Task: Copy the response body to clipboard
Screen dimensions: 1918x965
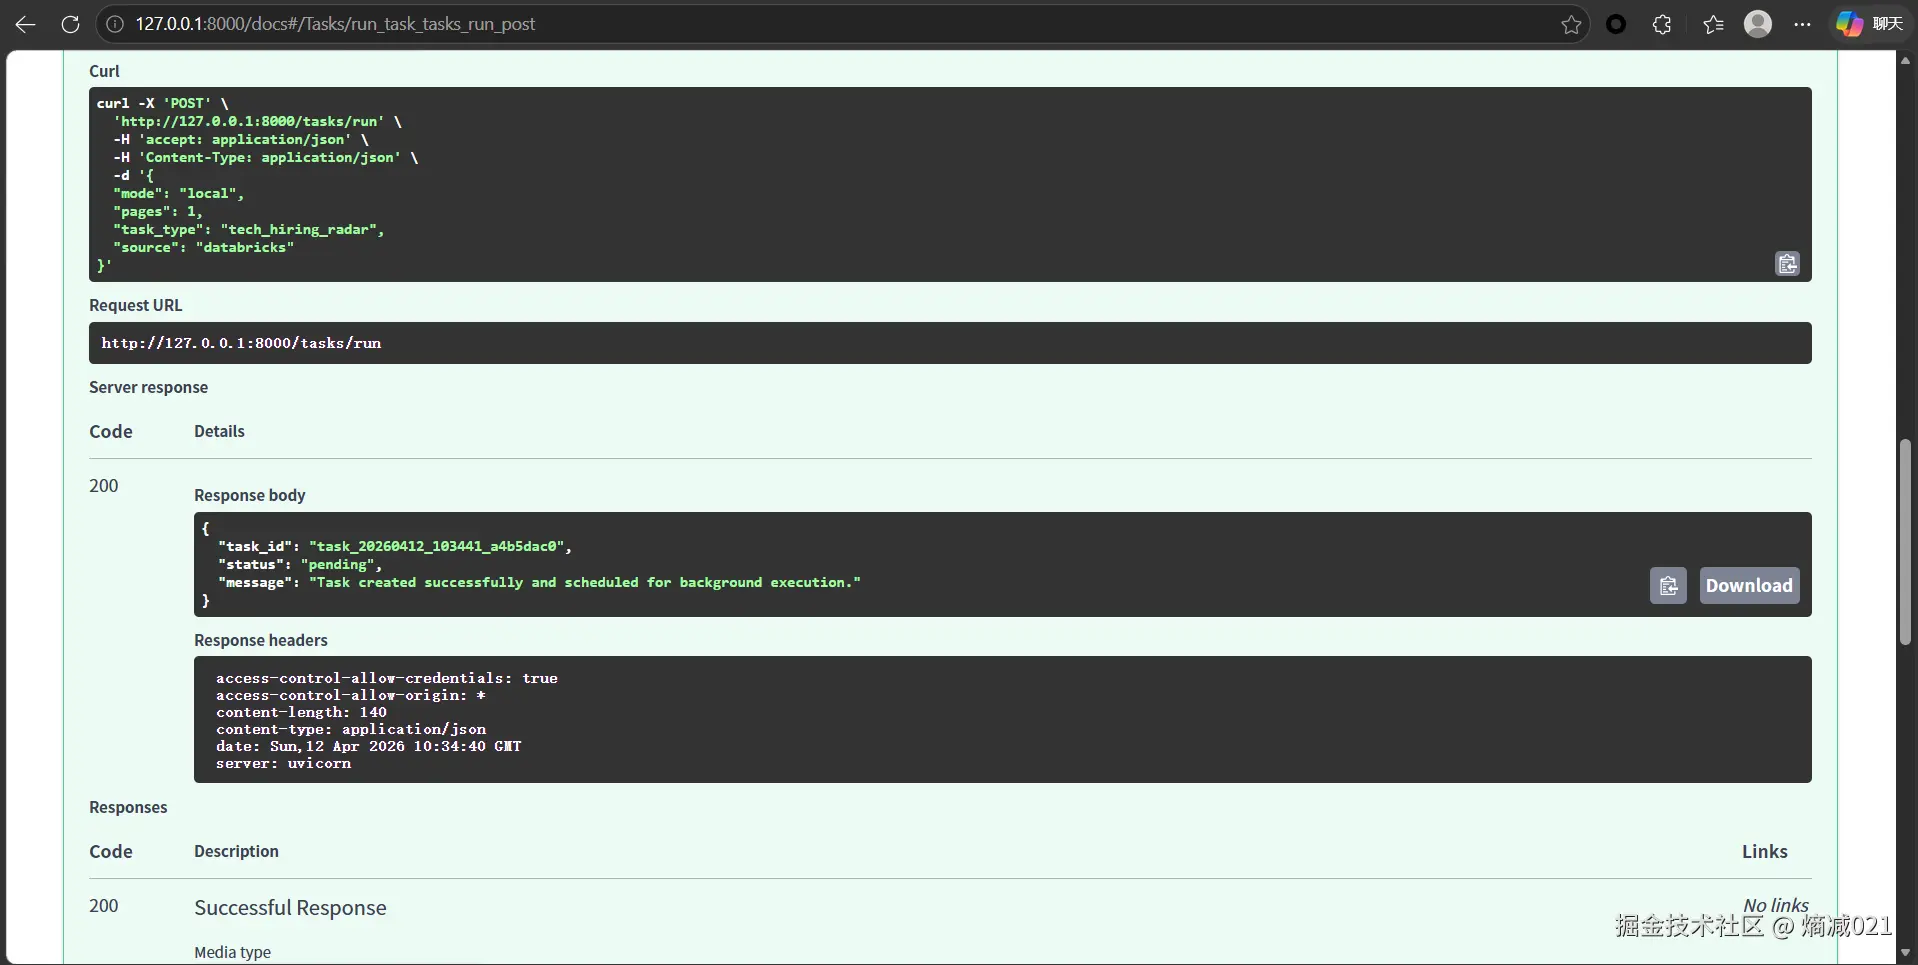Action: point(1668,585)
